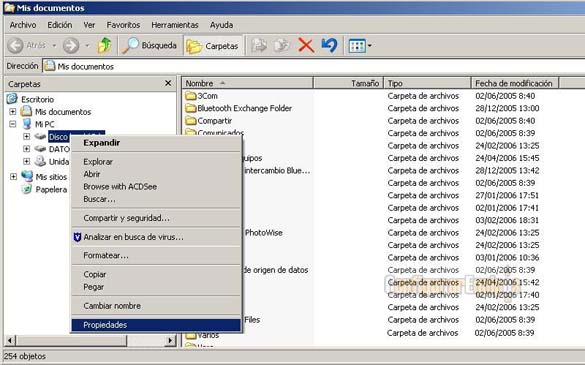
Task: Open the Herramientas menu
Action: pos(175,25)
